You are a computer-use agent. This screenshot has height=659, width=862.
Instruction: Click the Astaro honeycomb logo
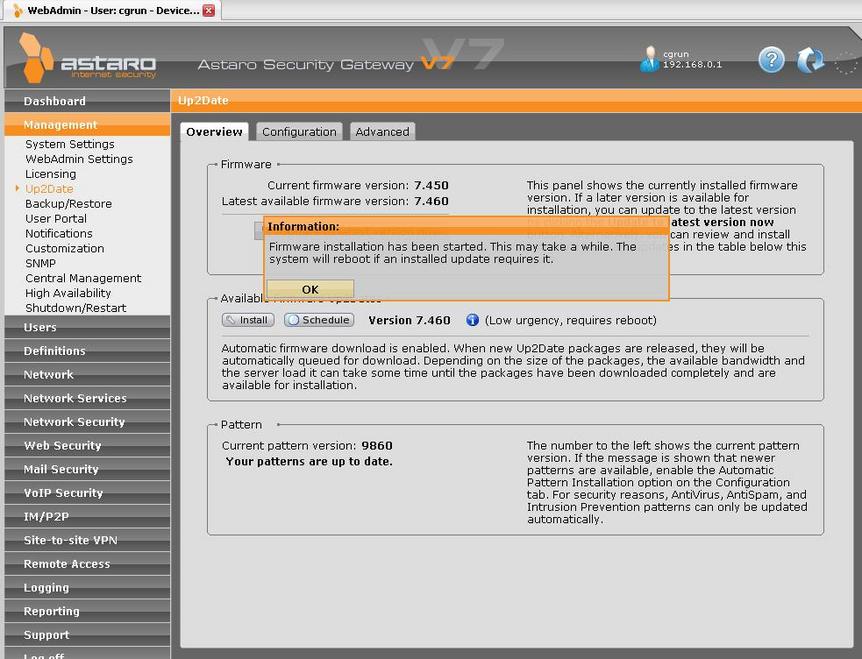coord(36,58)
